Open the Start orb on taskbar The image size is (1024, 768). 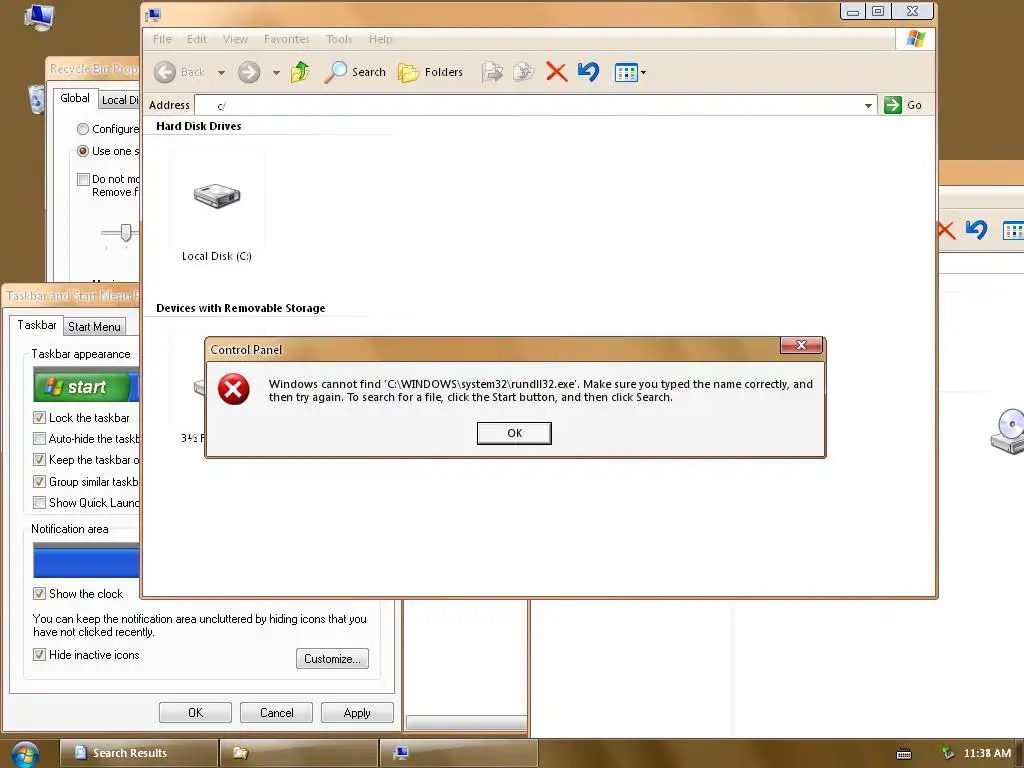point(25,754)
